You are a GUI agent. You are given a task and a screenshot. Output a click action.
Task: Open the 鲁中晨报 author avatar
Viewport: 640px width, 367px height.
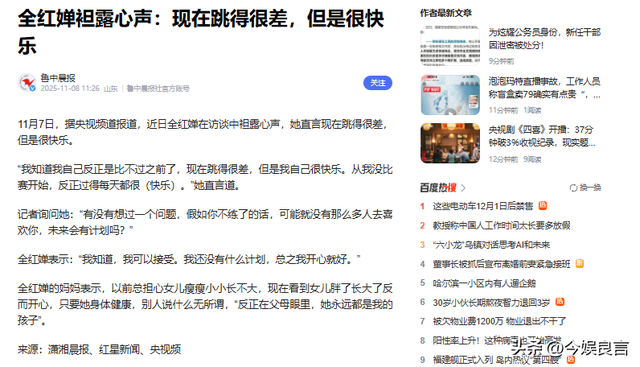point(27,83)
